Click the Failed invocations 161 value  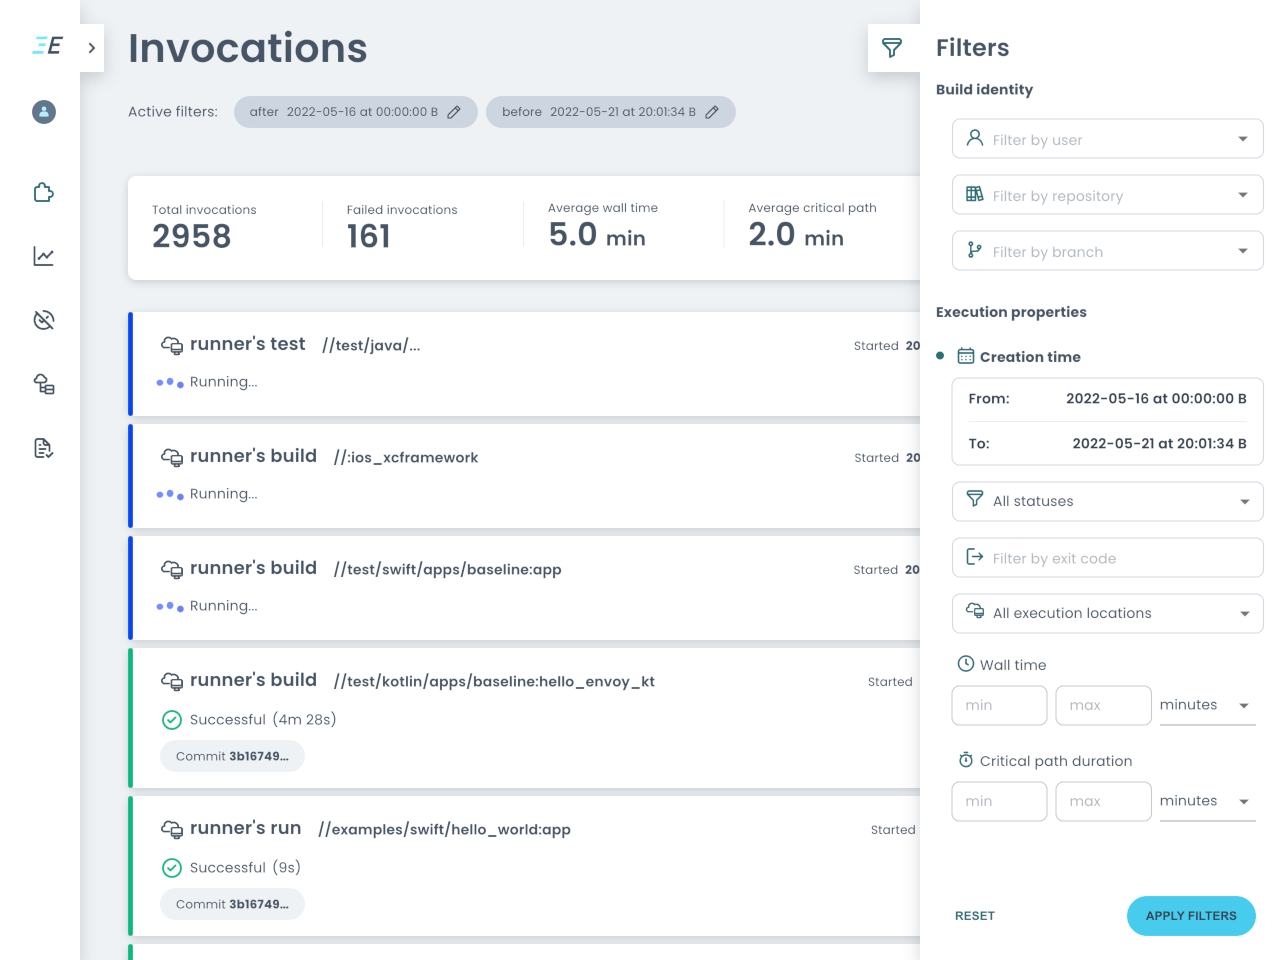pyautogui.click(x=369, y=236)
